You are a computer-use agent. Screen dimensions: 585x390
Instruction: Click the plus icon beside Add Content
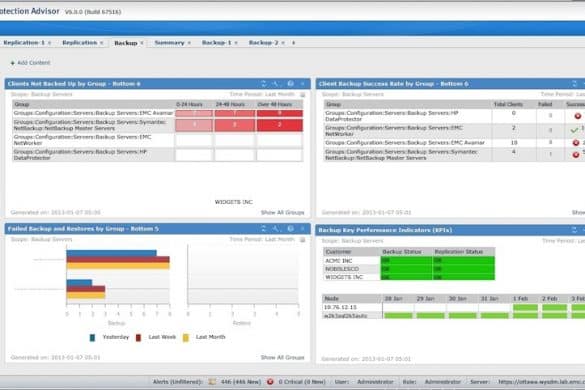coord(12,63)
